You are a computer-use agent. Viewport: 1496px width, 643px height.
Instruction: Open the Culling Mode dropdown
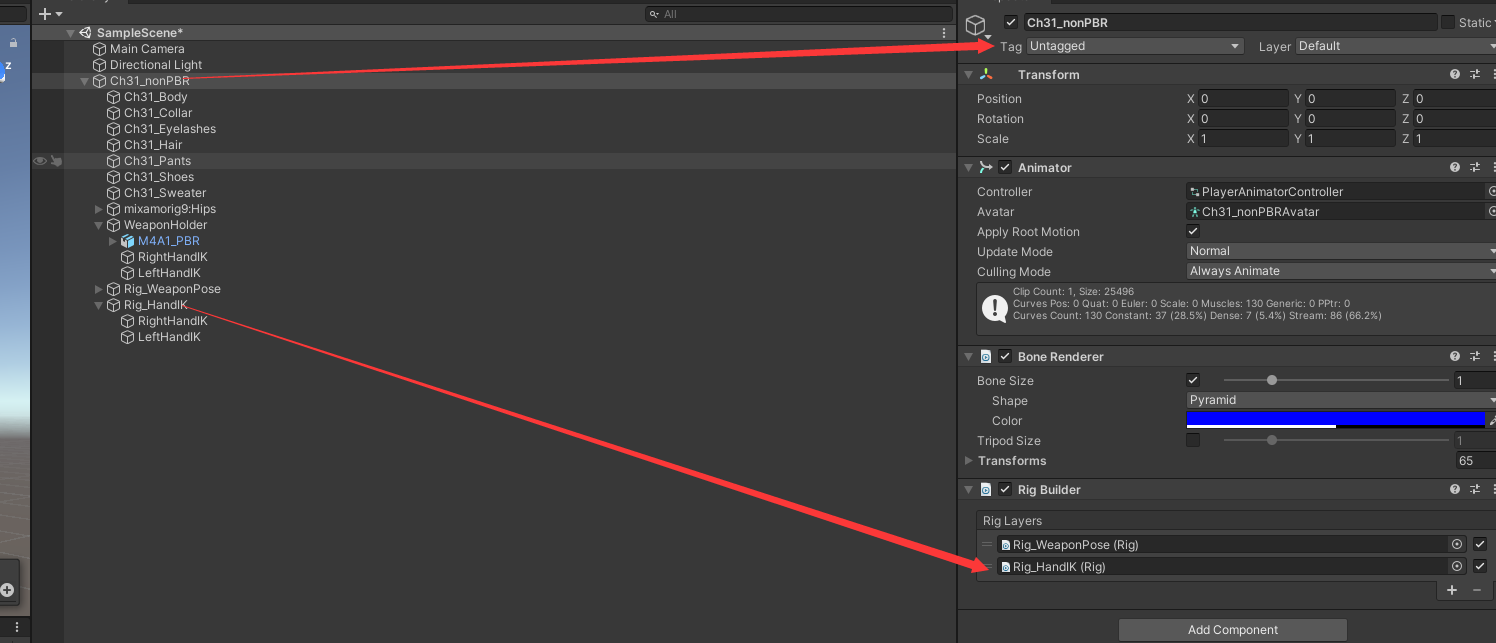(x=1340, y=271)
